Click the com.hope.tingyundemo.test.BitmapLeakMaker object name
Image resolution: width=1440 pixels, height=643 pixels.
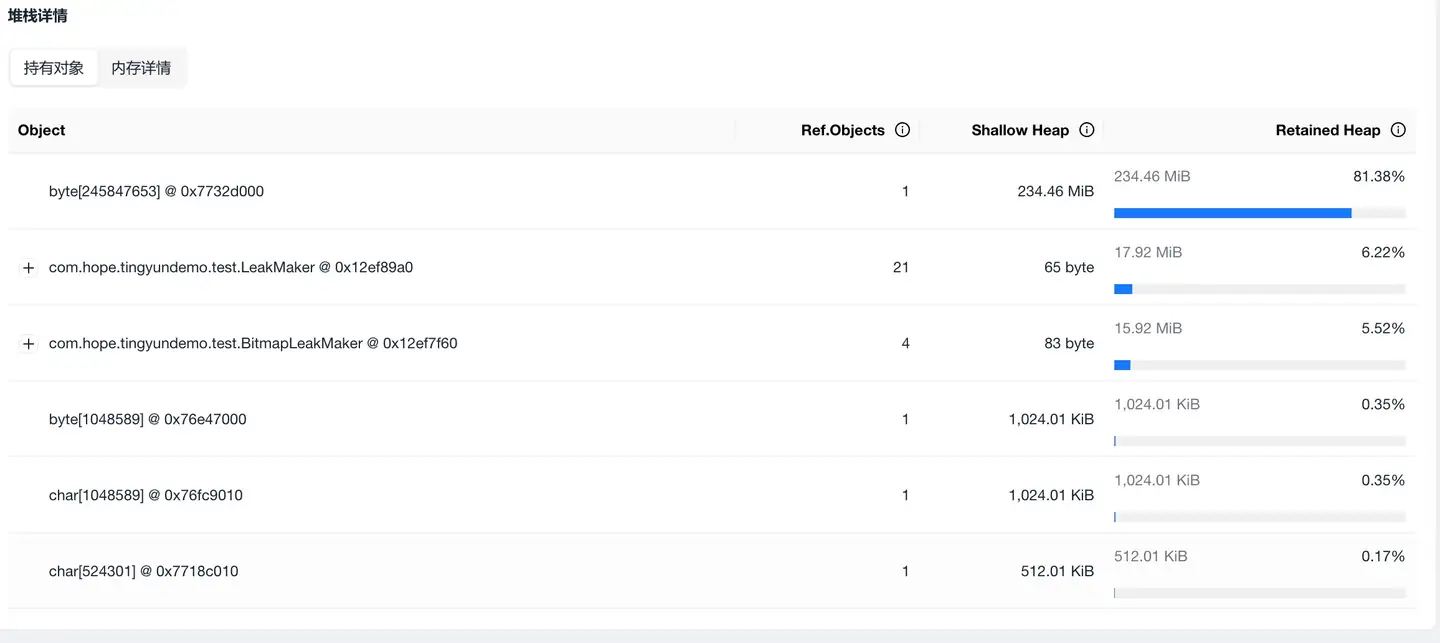tap(253, 343)
